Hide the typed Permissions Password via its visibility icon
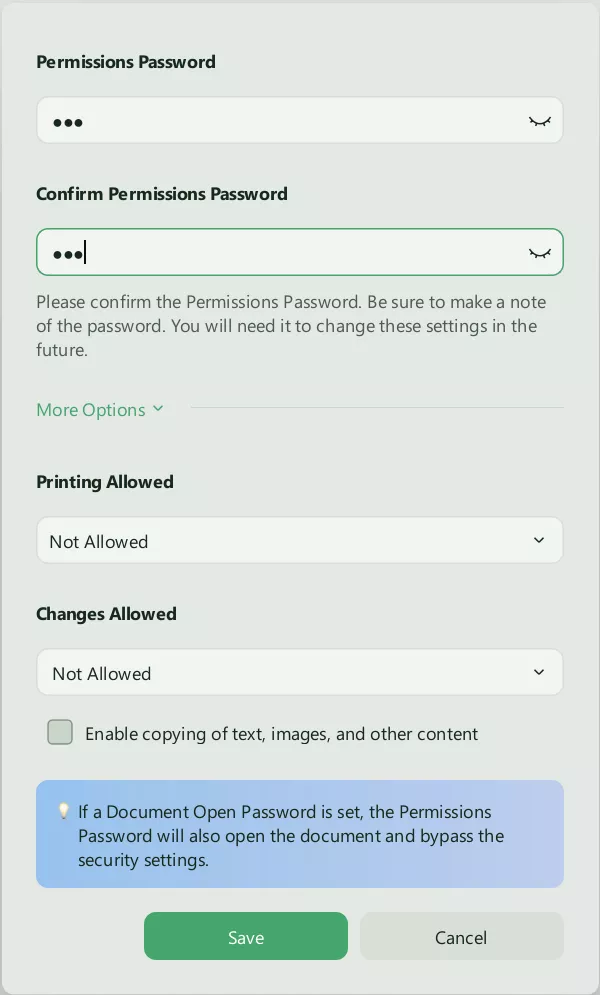 [x=539, y=119]
